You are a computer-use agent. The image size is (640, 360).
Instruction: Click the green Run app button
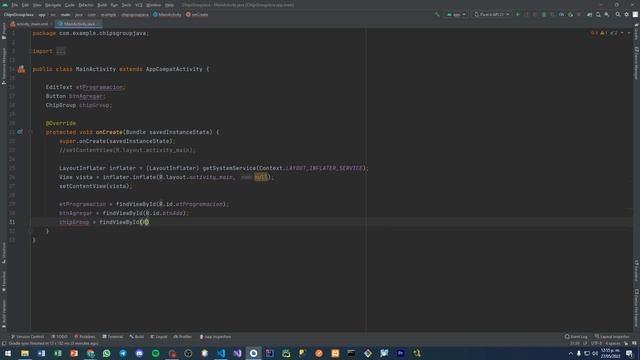518,14
